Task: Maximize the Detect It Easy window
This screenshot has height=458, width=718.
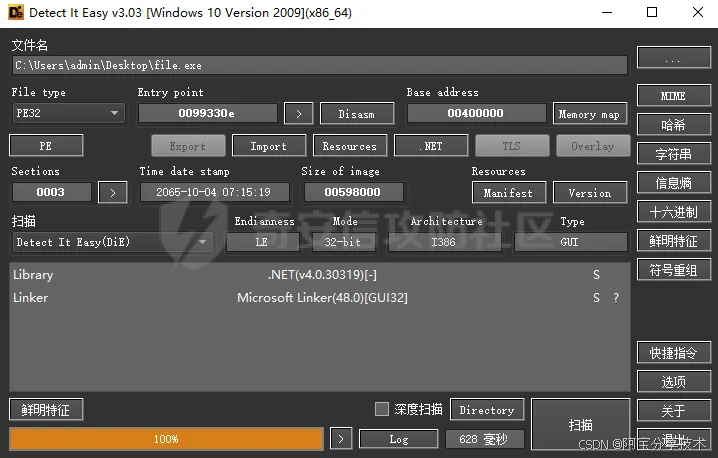Action: click(x=652, y=12)
